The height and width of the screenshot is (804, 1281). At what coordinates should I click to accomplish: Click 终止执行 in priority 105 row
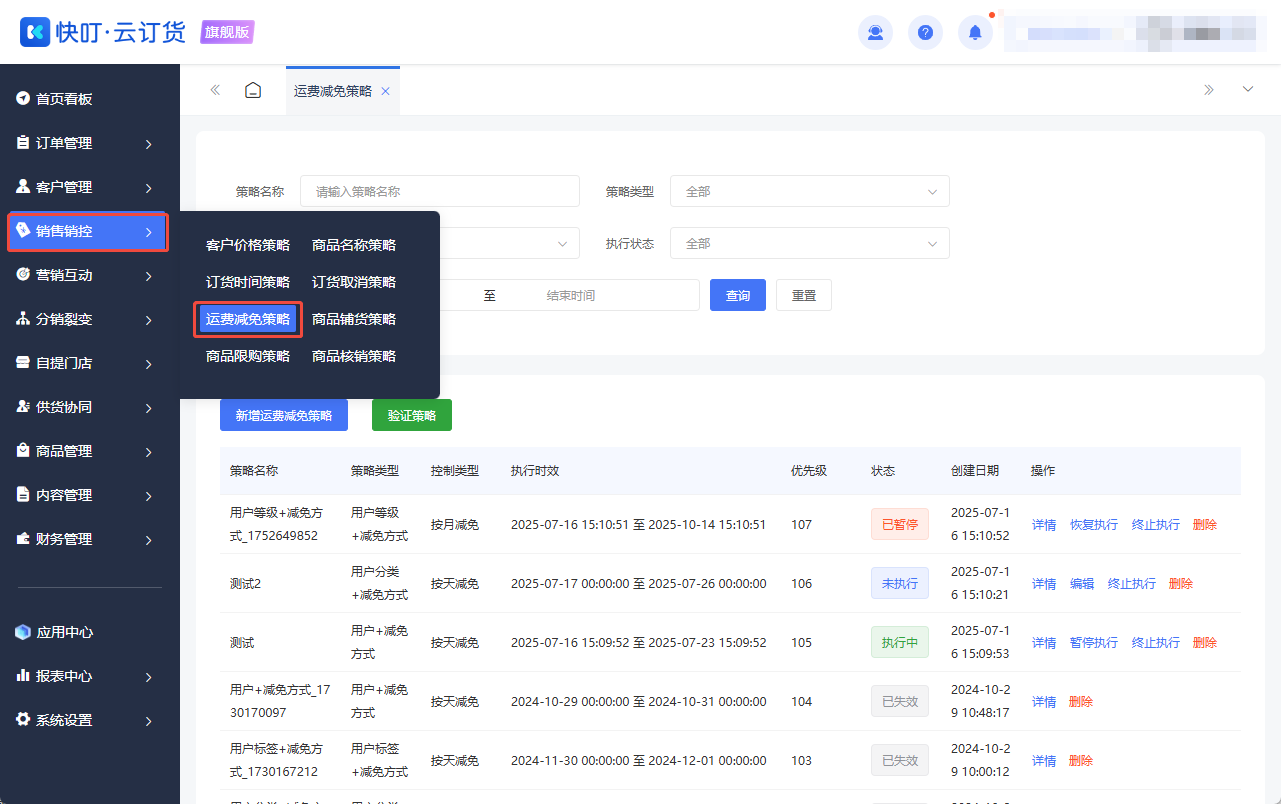pyautogui.click(x=1156, y=642)
